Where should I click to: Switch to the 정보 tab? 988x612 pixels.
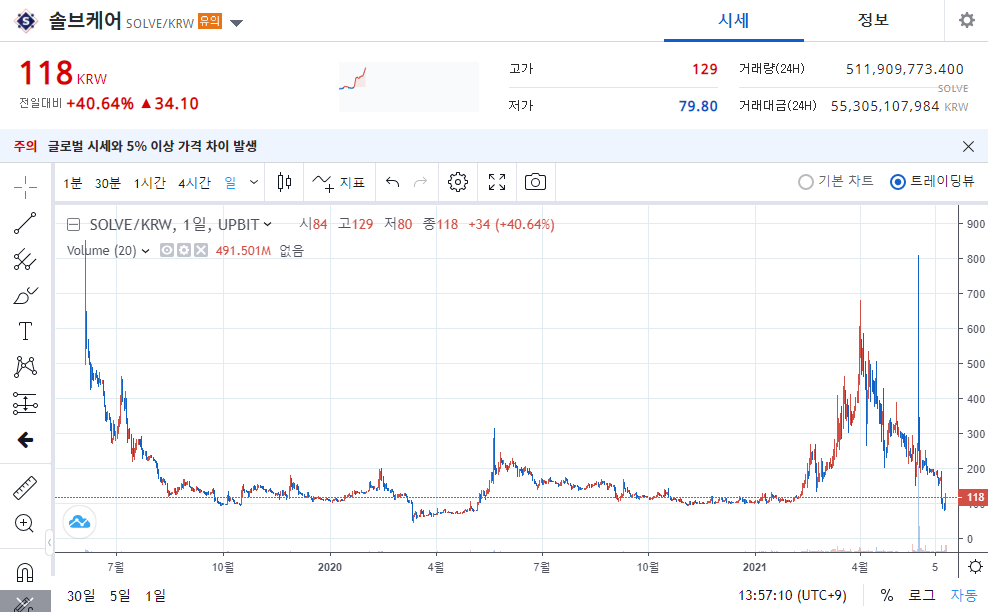click(x=873, y=21)
